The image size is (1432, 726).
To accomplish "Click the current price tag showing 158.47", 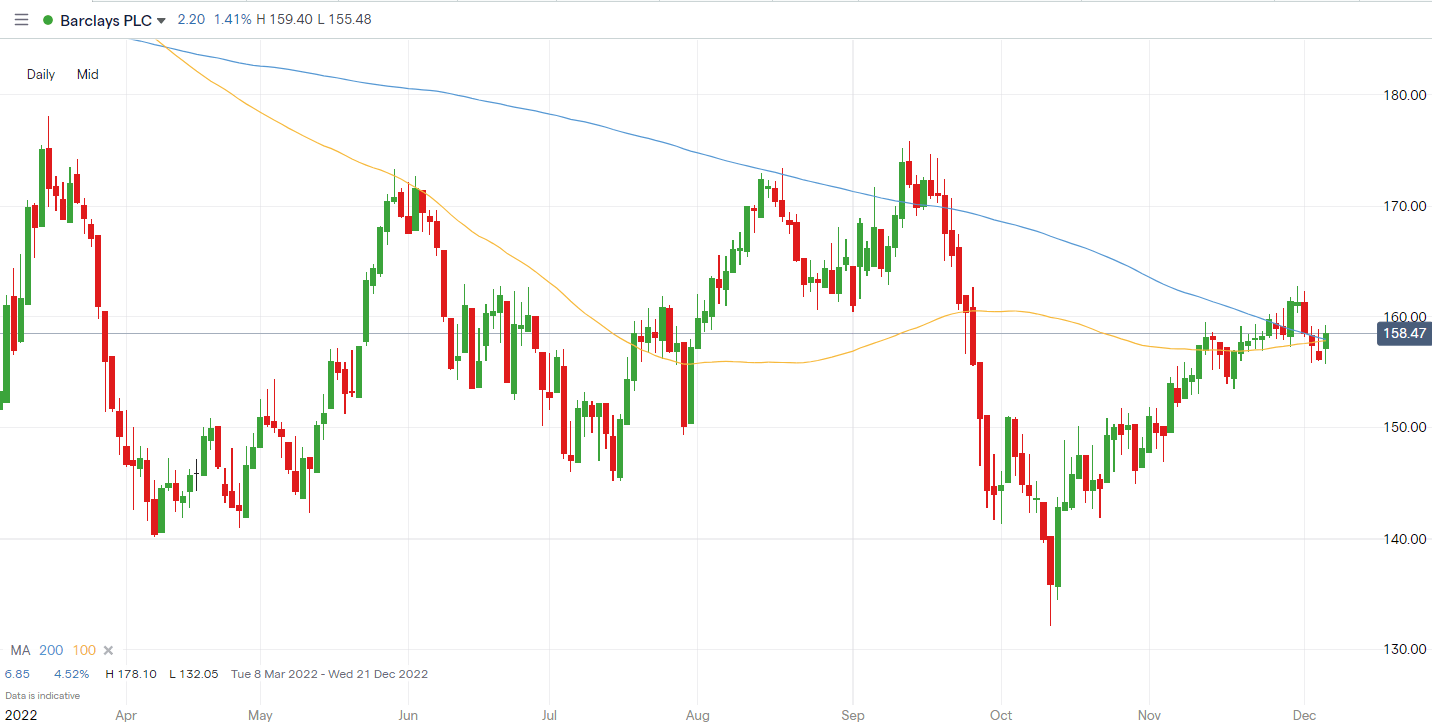I will click(x=1404, y=334).
